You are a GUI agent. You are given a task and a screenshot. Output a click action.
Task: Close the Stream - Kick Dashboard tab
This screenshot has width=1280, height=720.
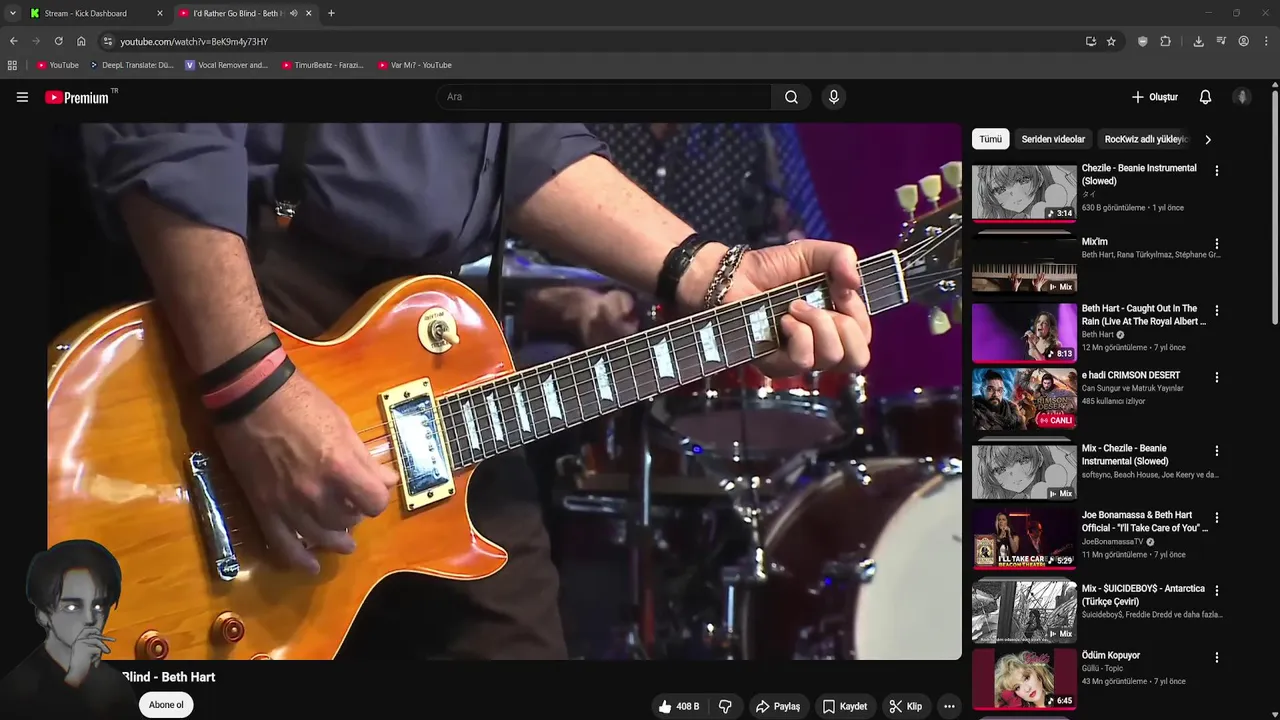160,13
